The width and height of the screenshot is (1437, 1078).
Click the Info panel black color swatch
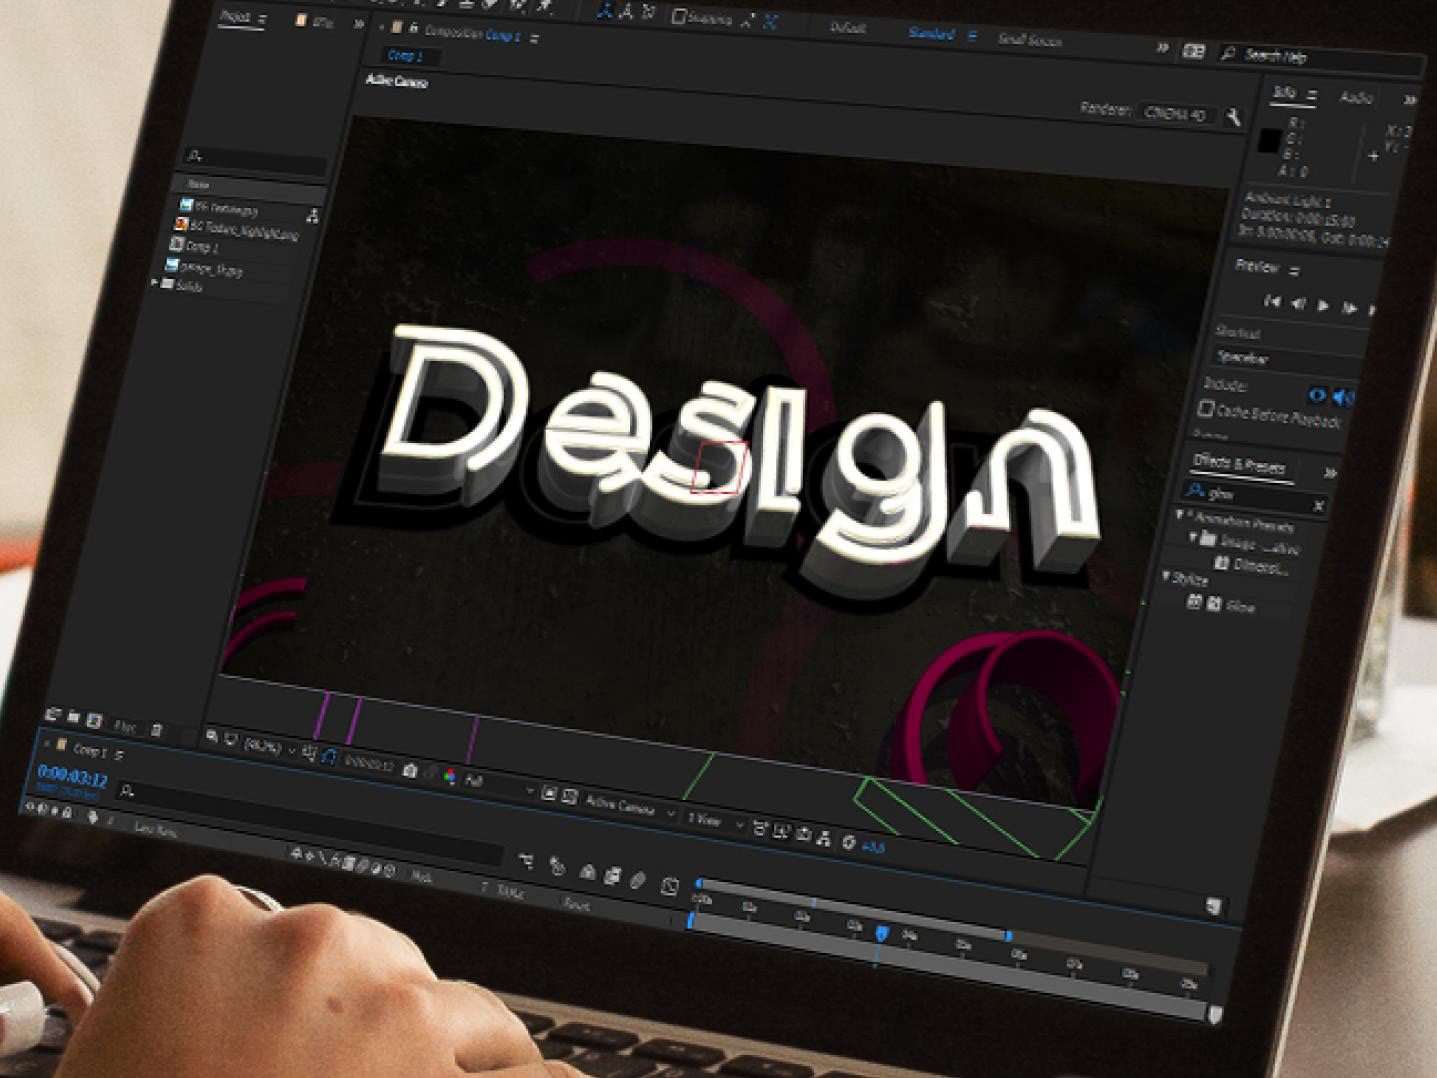coord(1268,141)
